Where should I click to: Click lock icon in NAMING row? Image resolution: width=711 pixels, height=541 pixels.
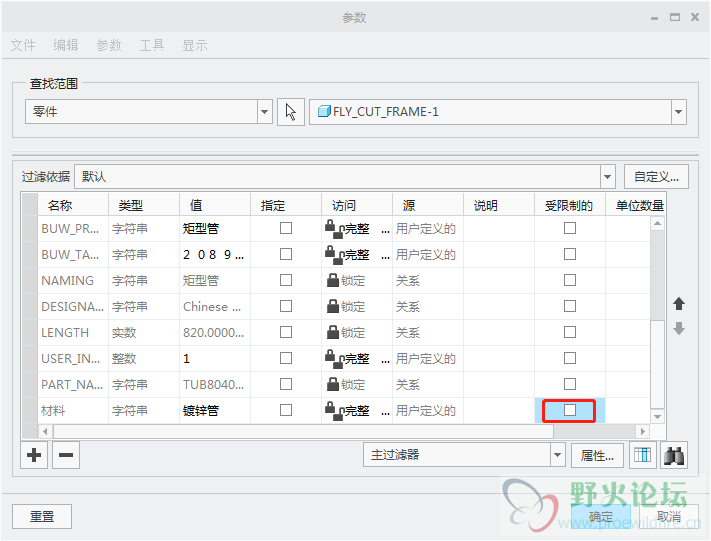[333, 280]
